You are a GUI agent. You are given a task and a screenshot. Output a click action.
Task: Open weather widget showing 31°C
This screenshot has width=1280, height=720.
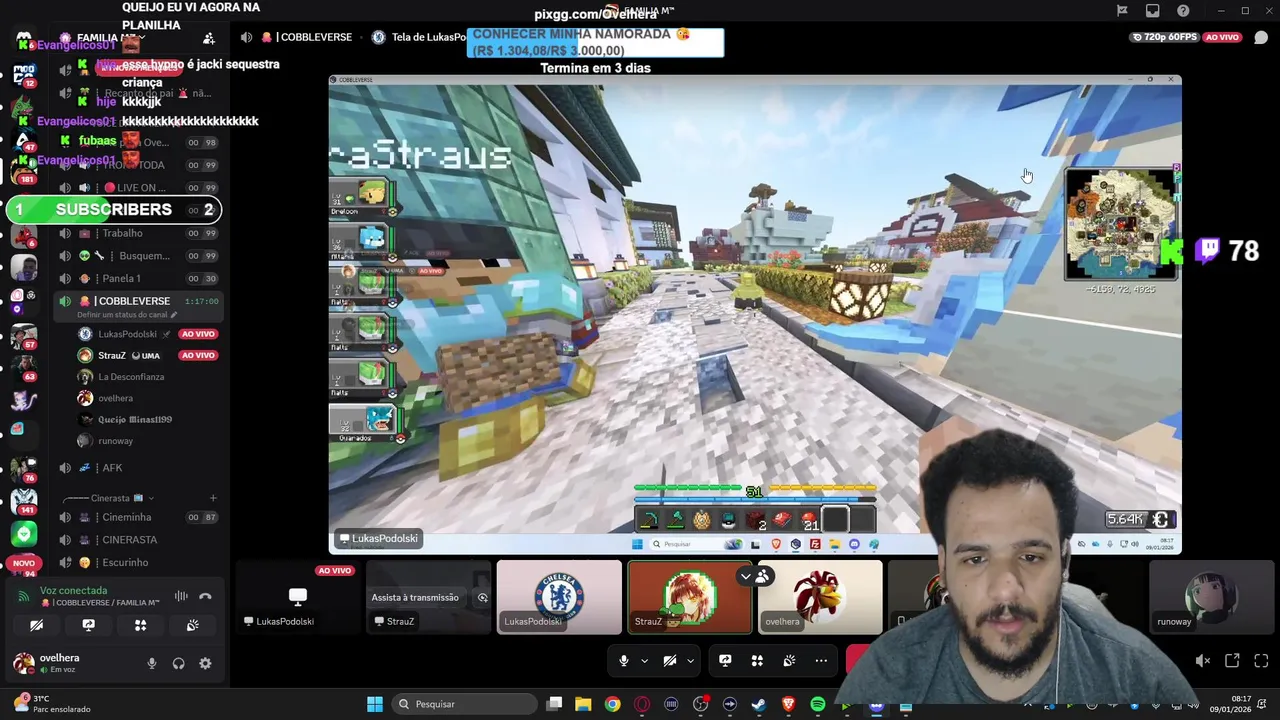(x=52, y=704)
